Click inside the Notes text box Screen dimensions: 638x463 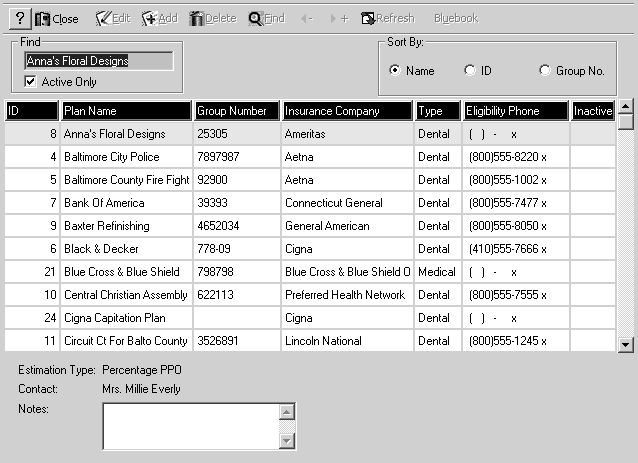click(191, 426)
